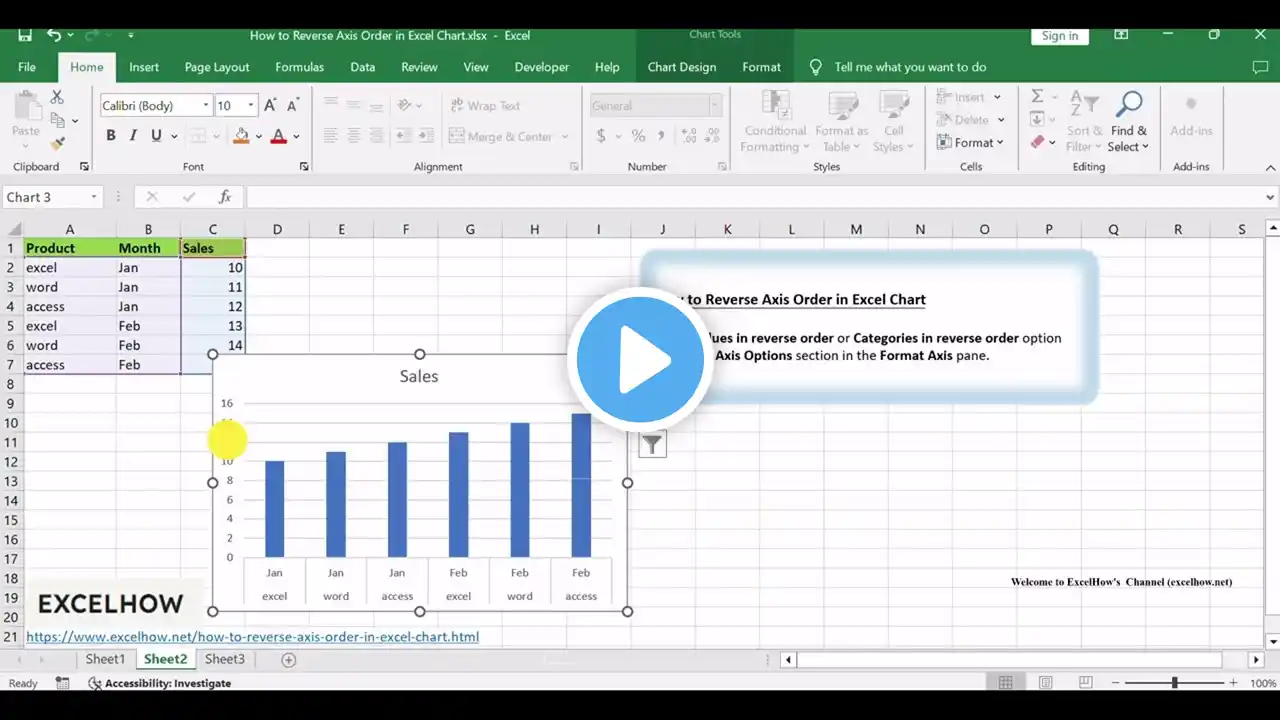Click the Insert Function fx icon
The image size is (1280, 720).
[x=225, y=197]
